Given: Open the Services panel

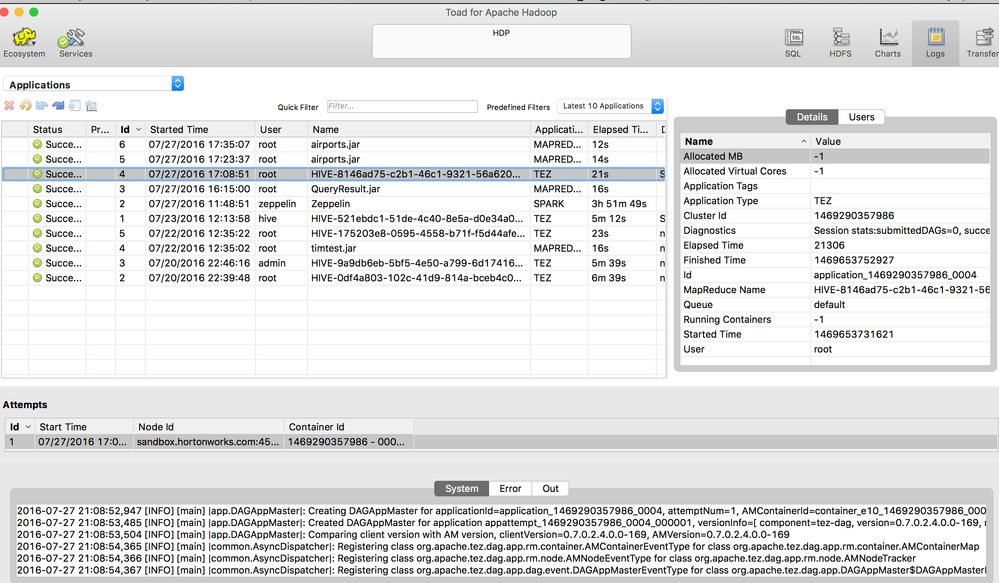Looking at the screenshot, I should pos(70,41).
